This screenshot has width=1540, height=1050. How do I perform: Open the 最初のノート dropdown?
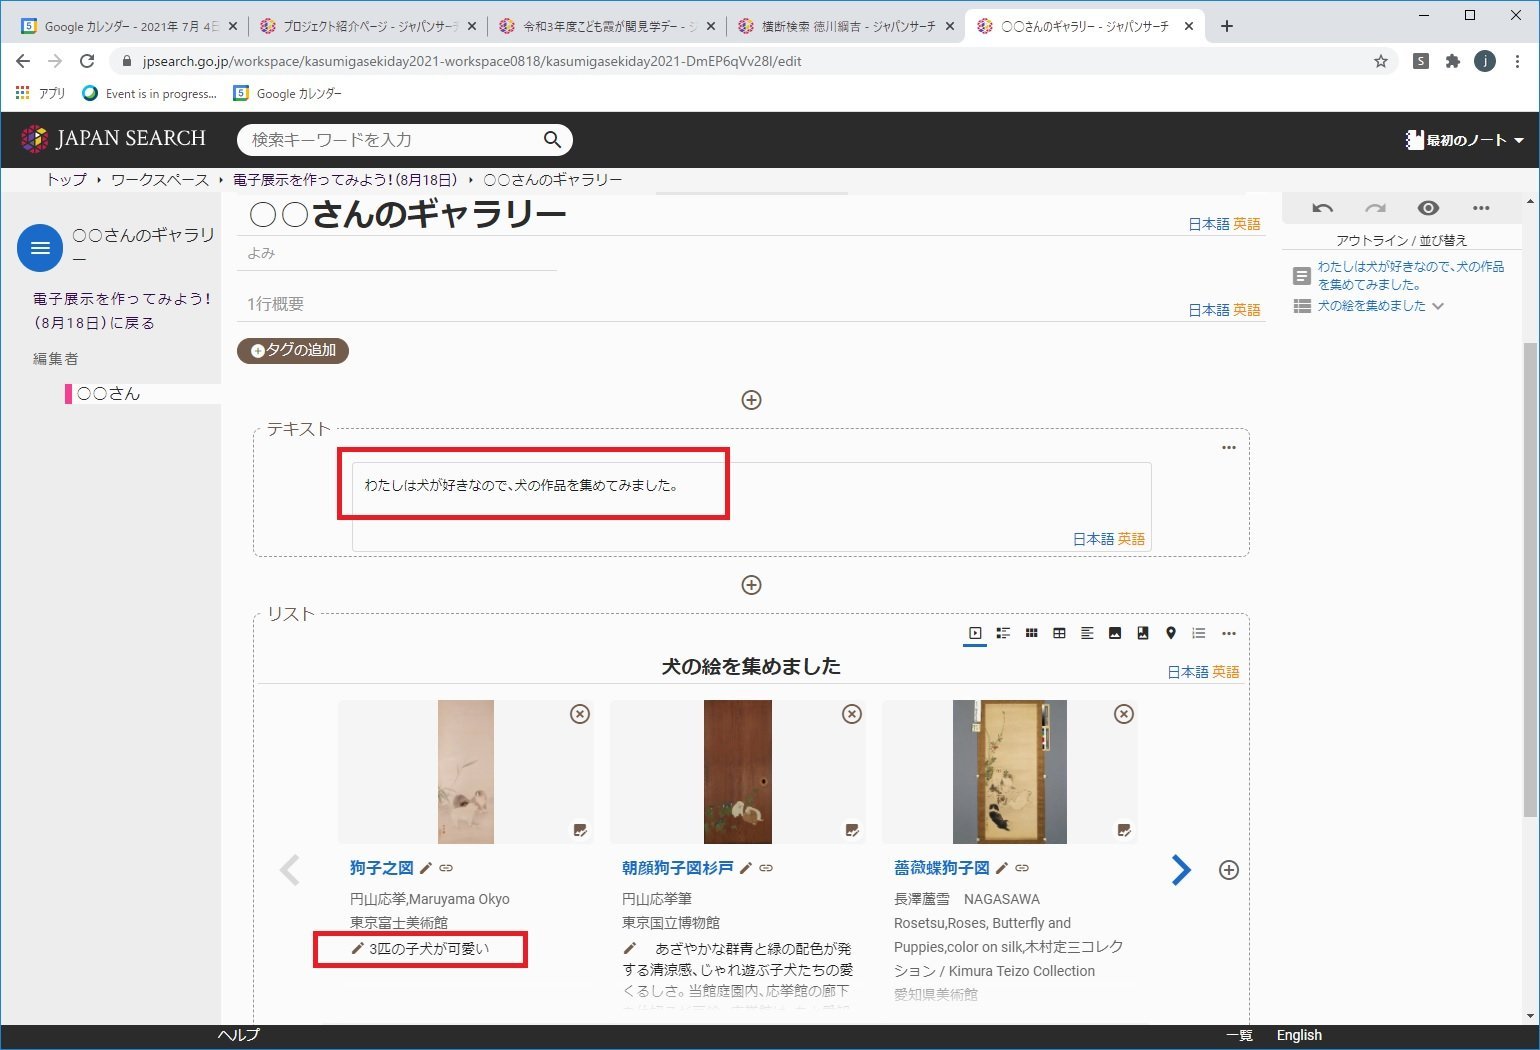click(1465, 140)
